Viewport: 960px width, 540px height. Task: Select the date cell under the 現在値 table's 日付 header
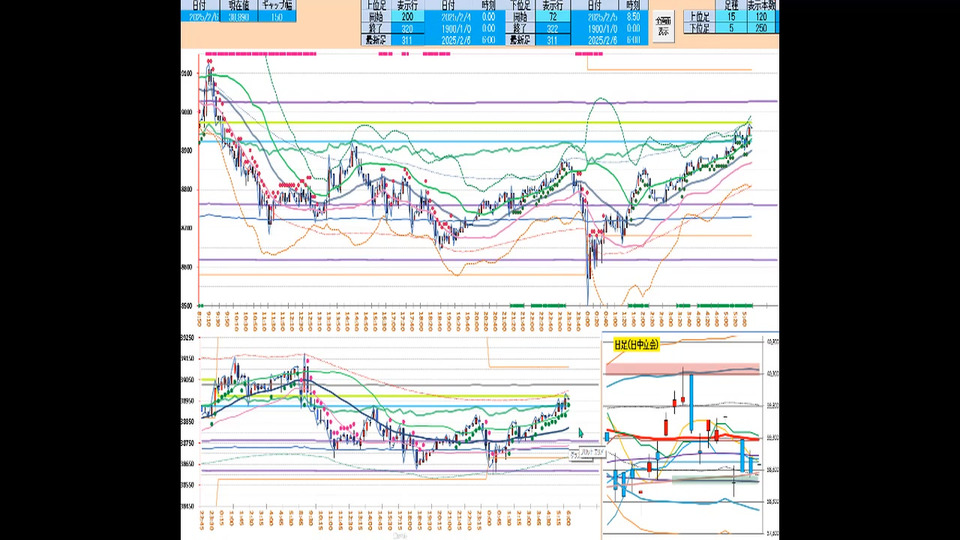200,17
